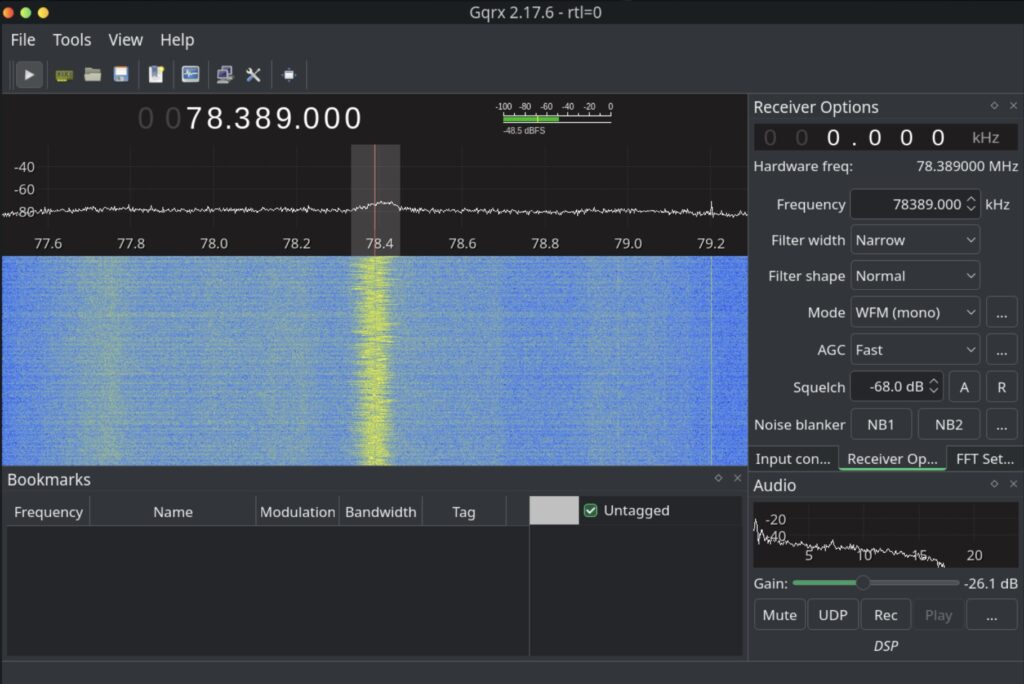Open remote control settings wrench icon

tap(253, 74)
